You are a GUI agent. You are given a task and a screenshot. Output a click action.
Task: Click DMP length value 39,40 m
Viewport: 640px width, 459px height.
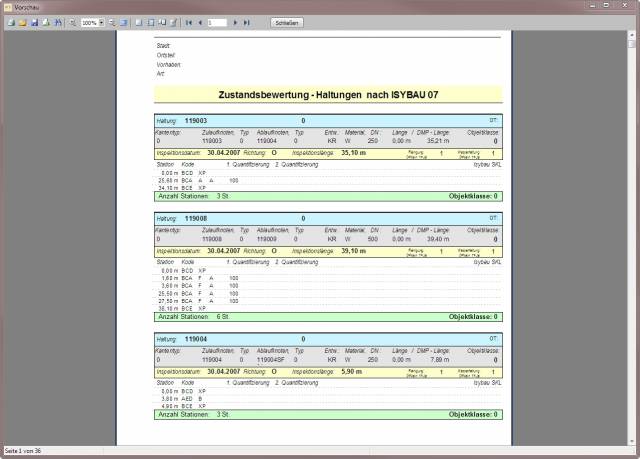pyautogui.click(x=438, y=239)
